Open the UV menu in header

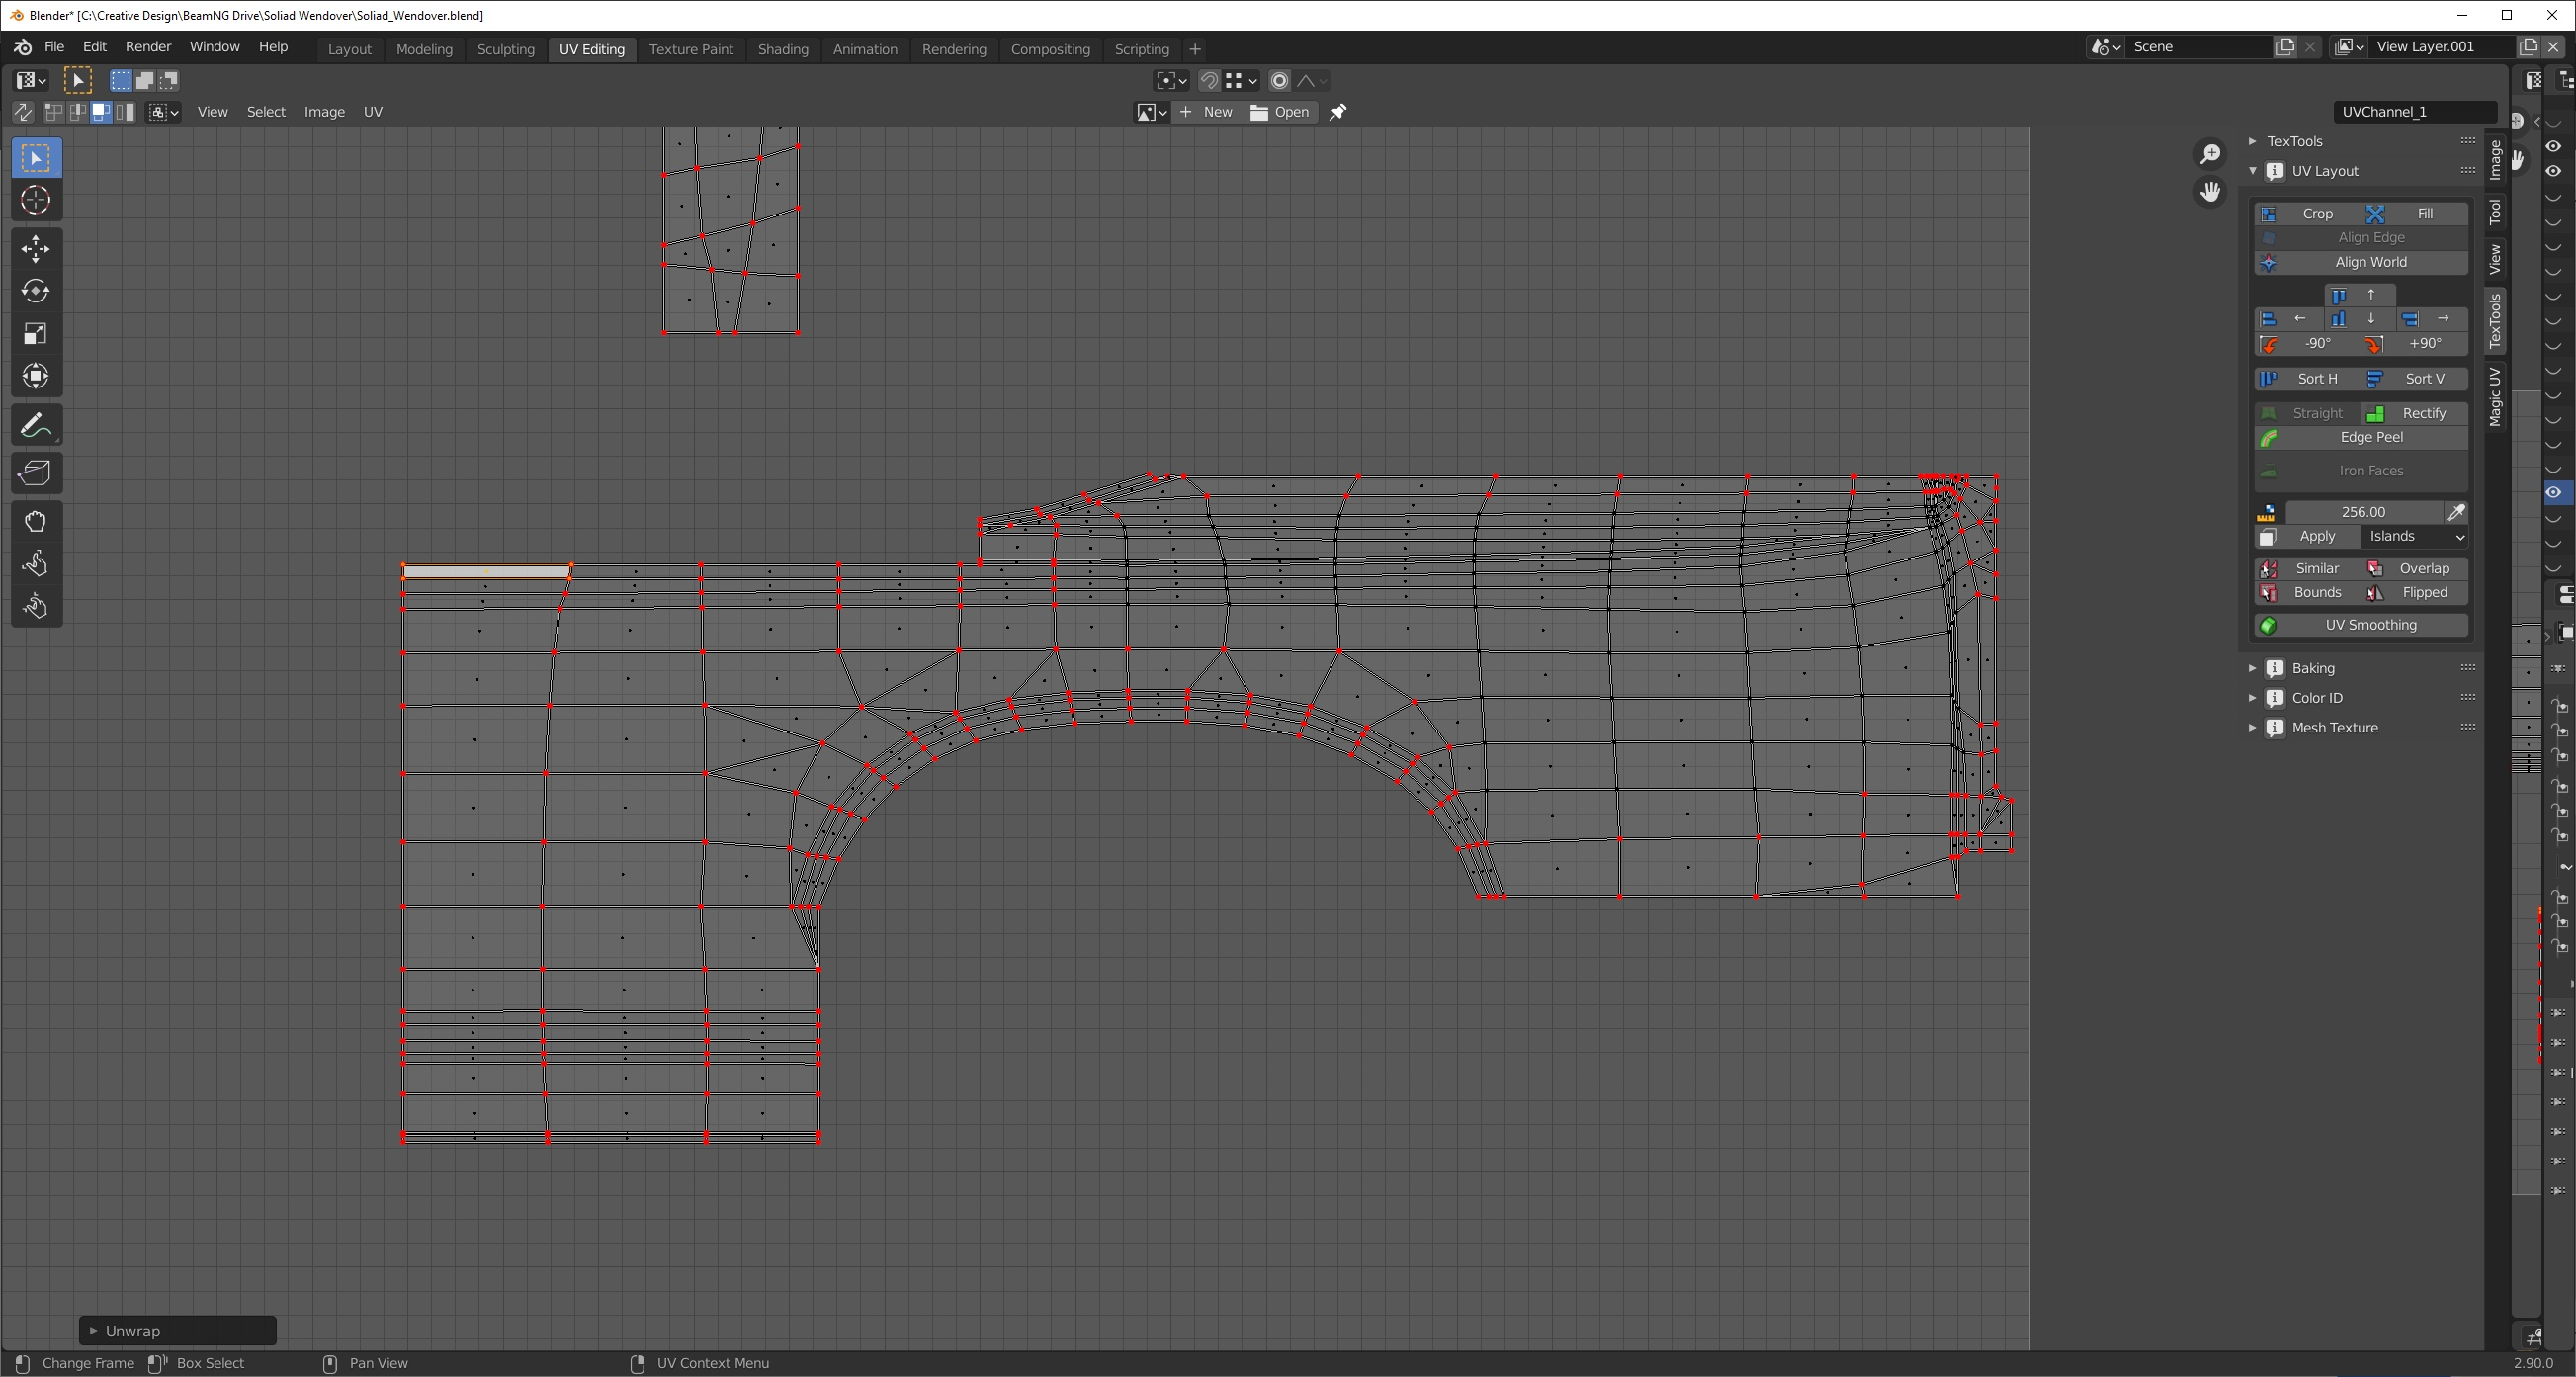coord(372,112)
